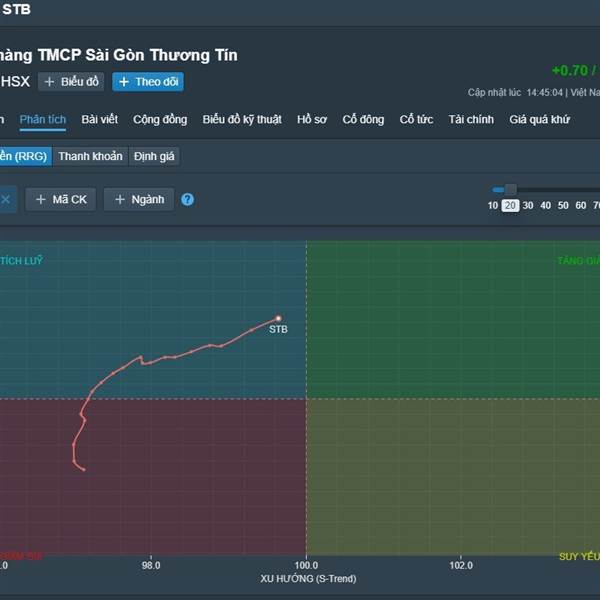Click the +0.70 price change value
Image resolution: width=600 pixels, height=600 pixels.
(570, 71)
